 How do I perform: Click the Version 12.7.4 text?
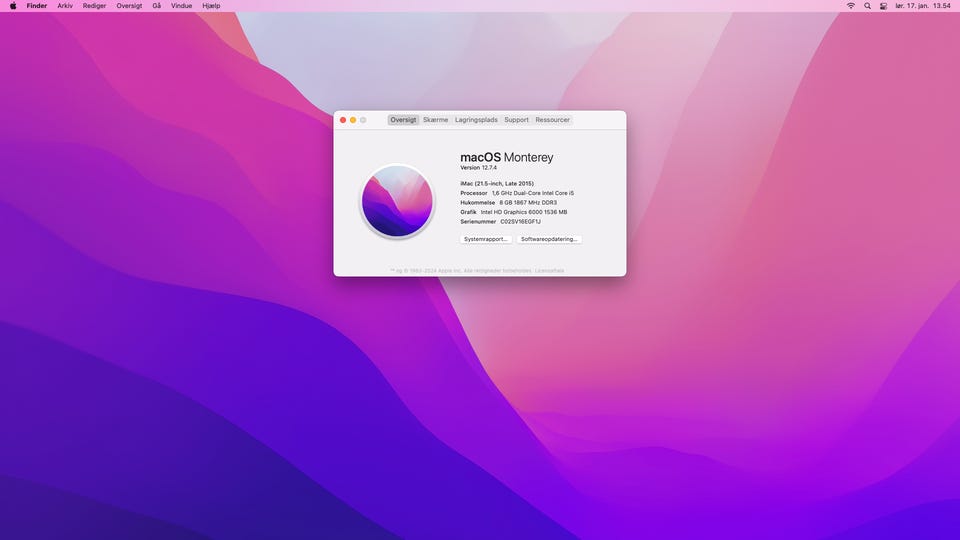coord(479,168)
